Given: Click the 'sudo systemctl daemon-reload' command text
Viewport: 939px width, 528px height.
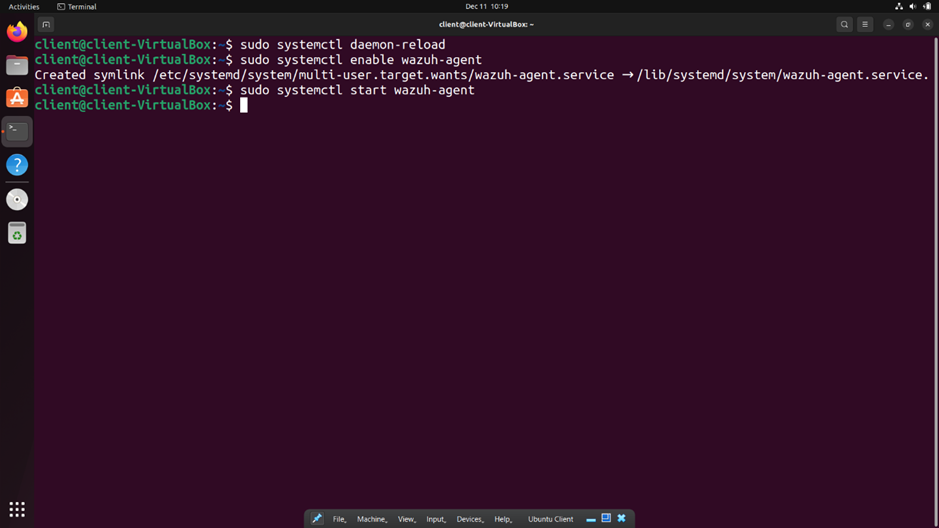Looking at the screenshot, I should pos(343,44).
